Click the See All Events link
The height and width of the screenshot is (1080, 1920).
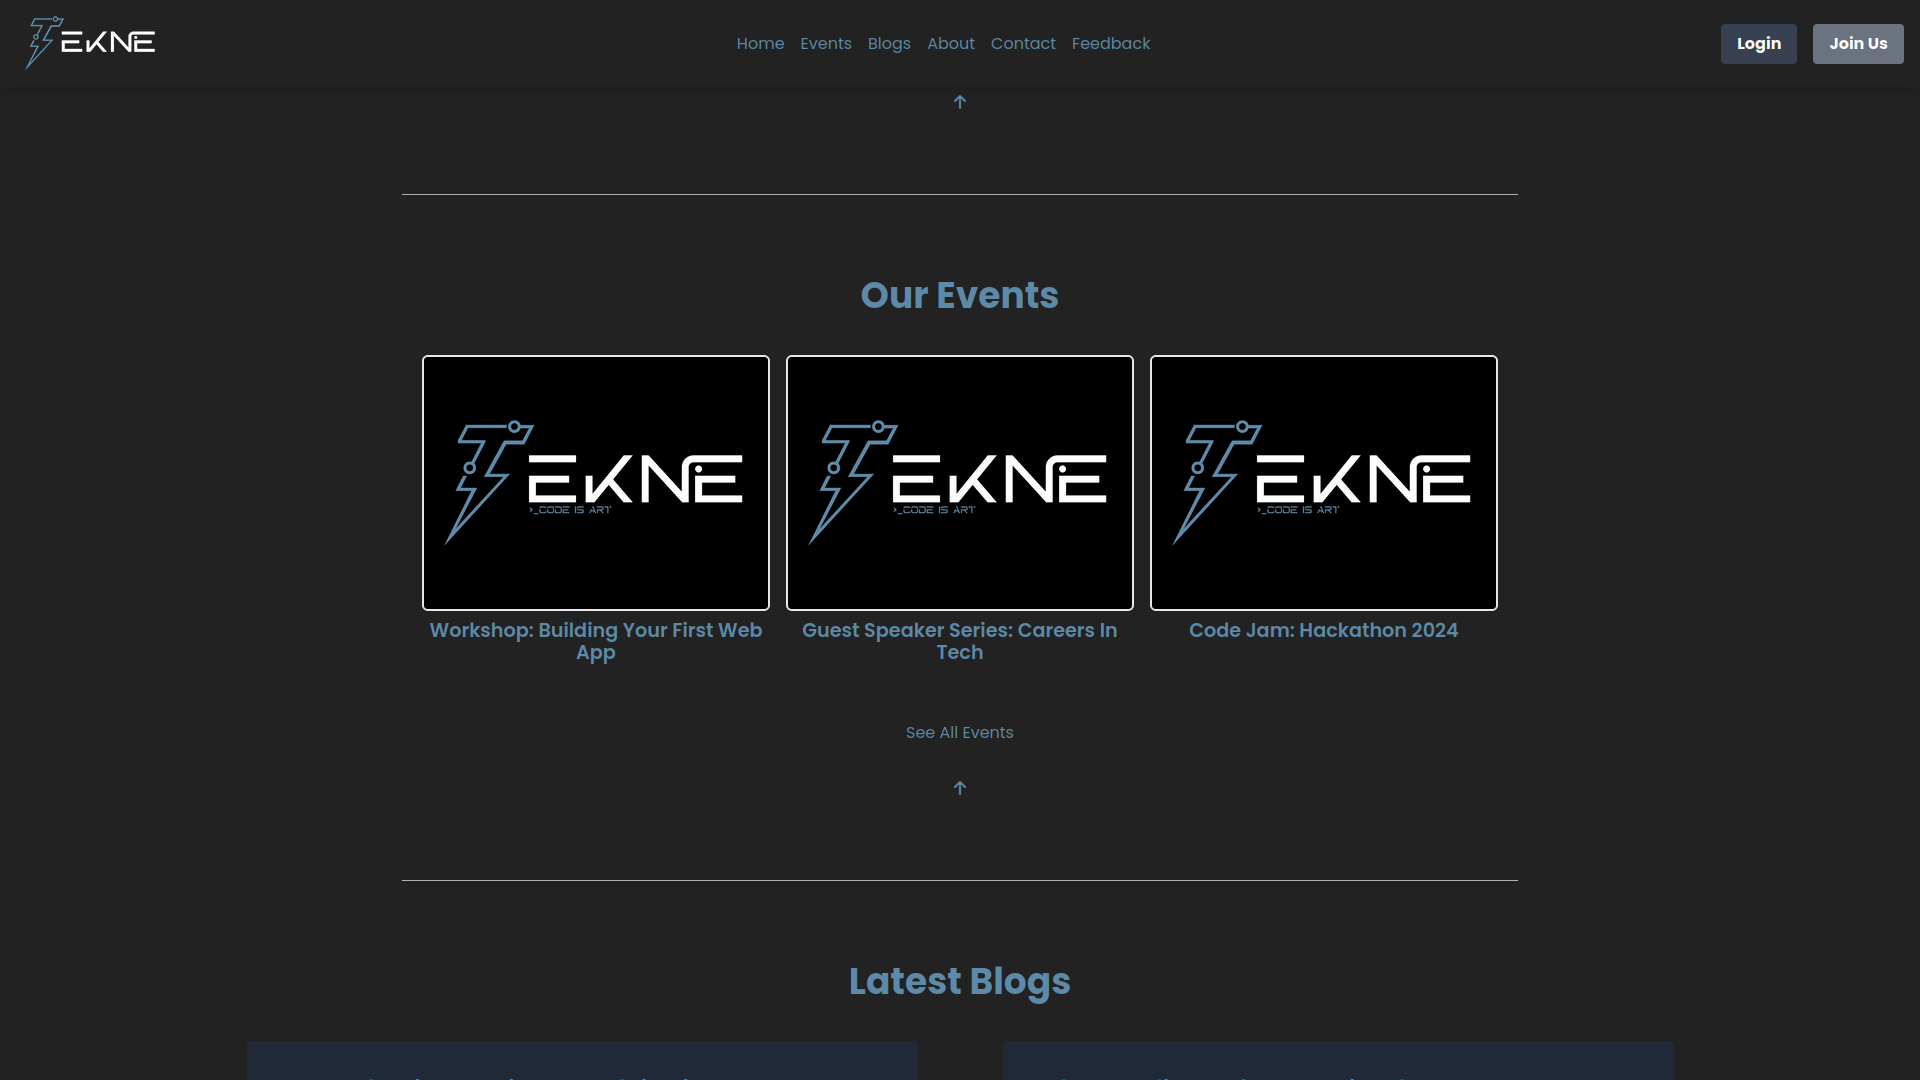959,733
